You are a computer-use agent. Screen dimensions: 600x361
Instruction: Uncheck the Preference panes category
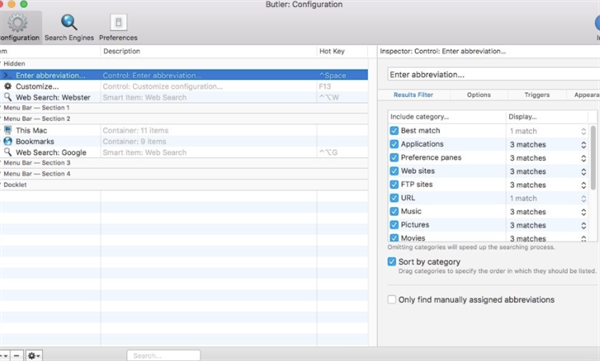pyautogui.click(x=394, y=157)
